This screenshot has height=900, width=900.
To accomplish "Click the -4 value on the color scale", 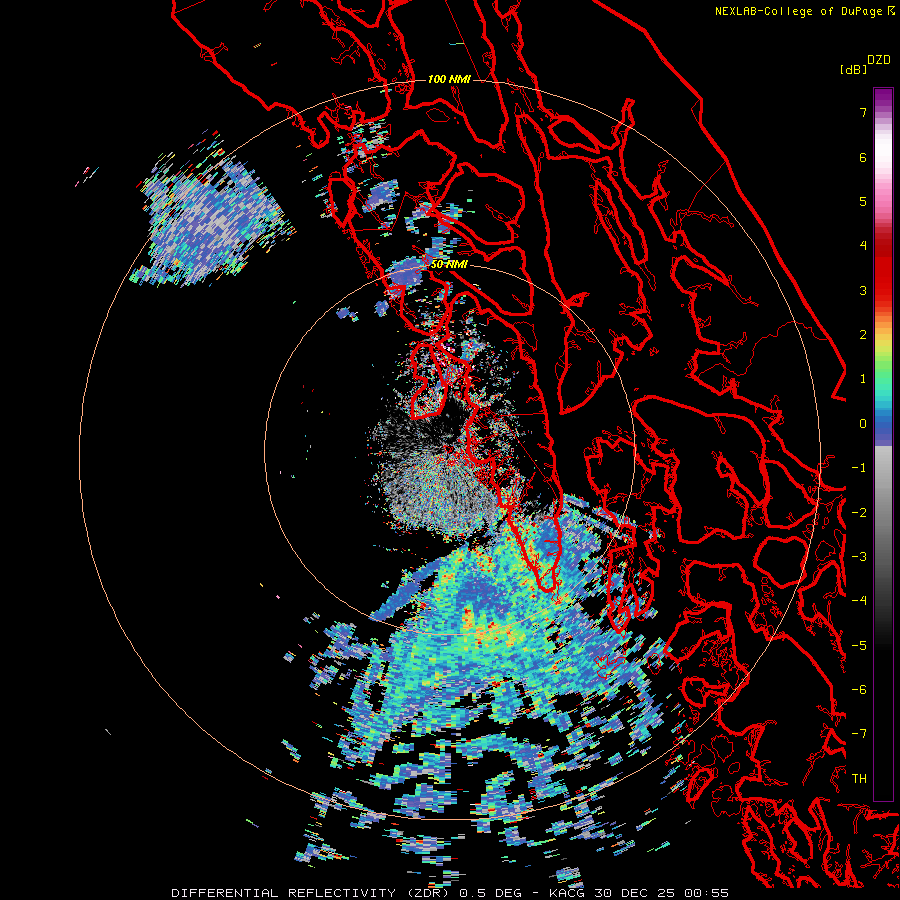I will tap(859, 601).
